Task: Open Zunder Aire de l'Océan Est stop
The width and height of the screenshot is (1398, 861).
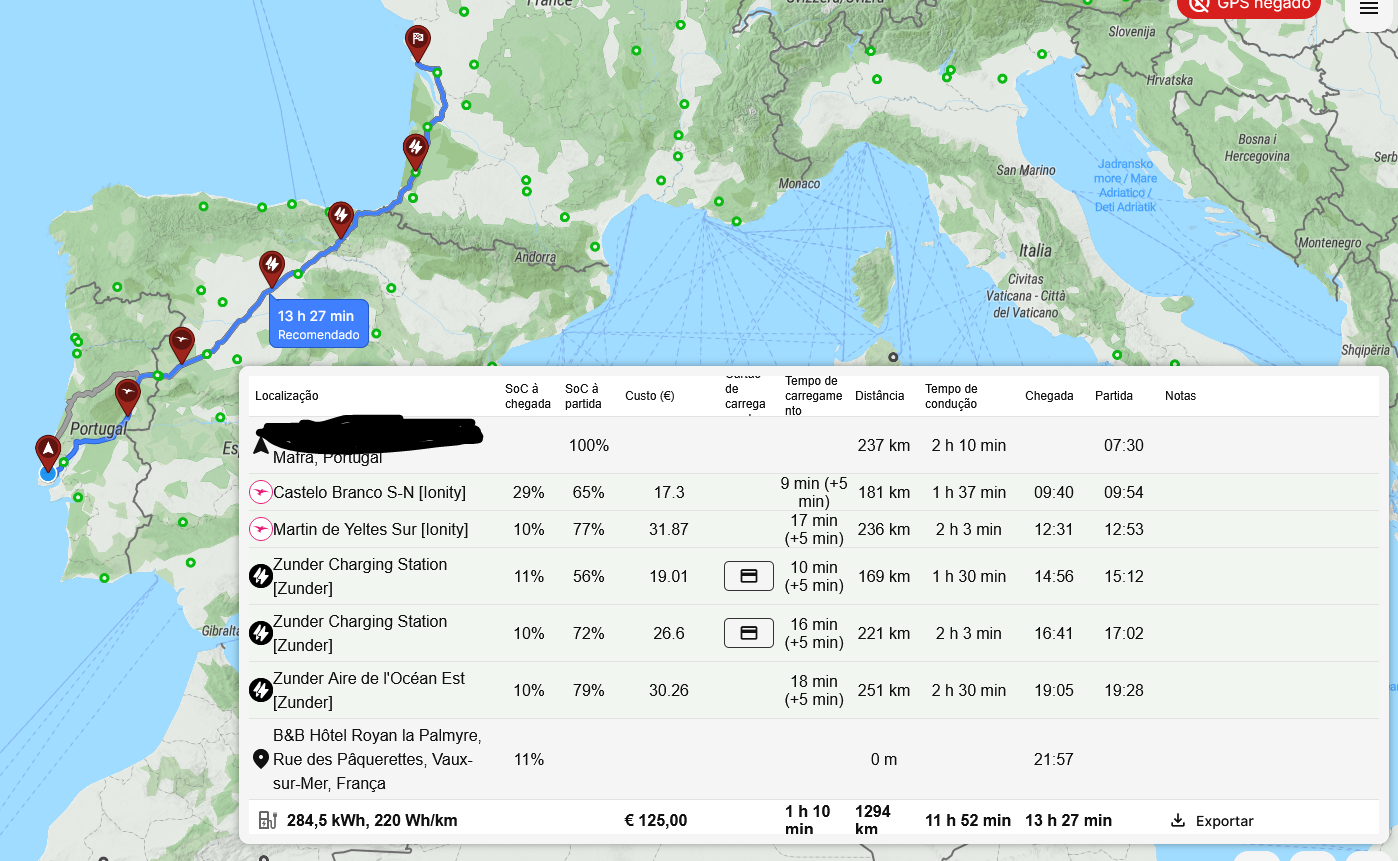Action: 368,690
